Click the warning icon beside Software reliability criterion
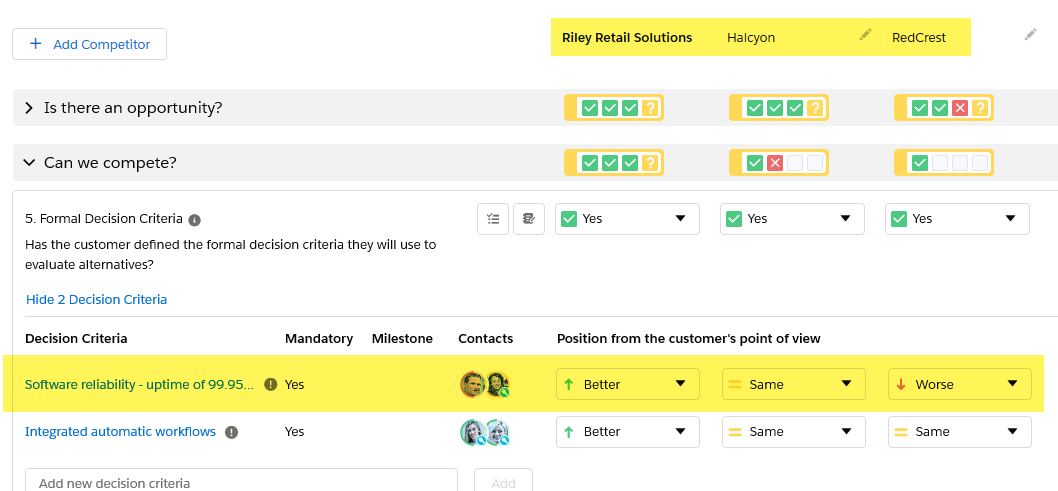1058x491 pixels. coord(271,384)
